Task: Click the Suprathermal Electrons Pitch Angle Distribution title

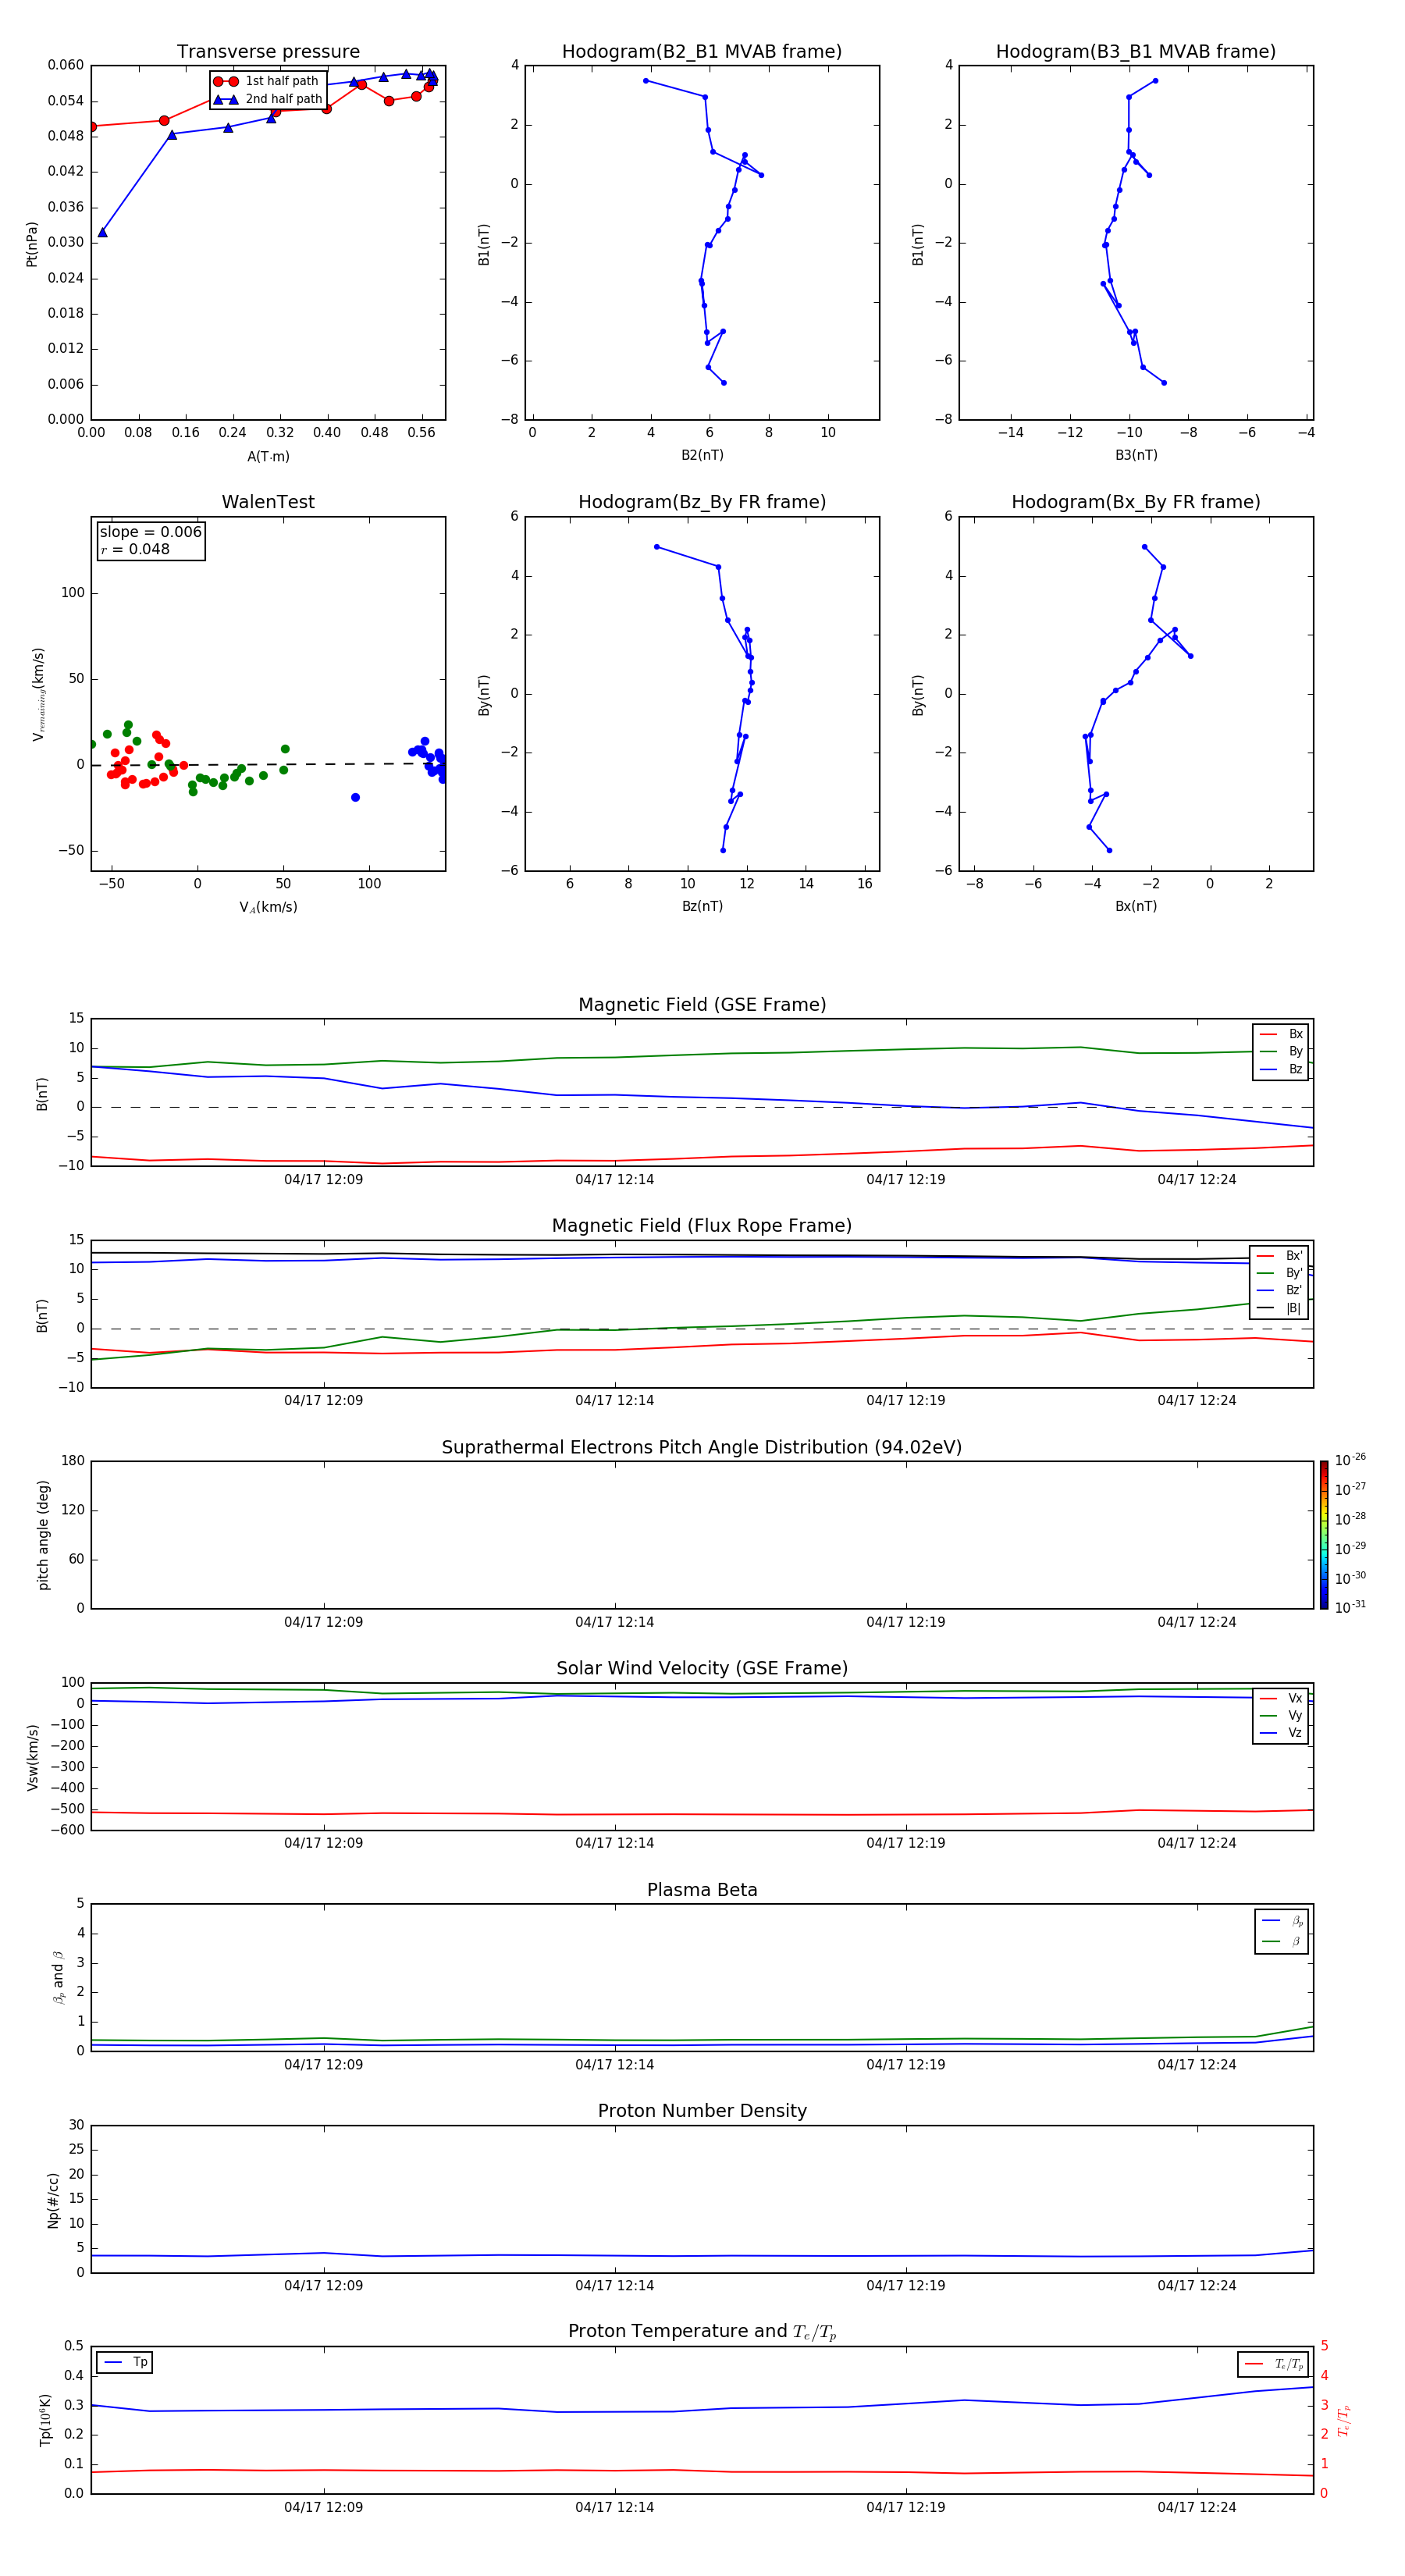Action: (702, 1448)
